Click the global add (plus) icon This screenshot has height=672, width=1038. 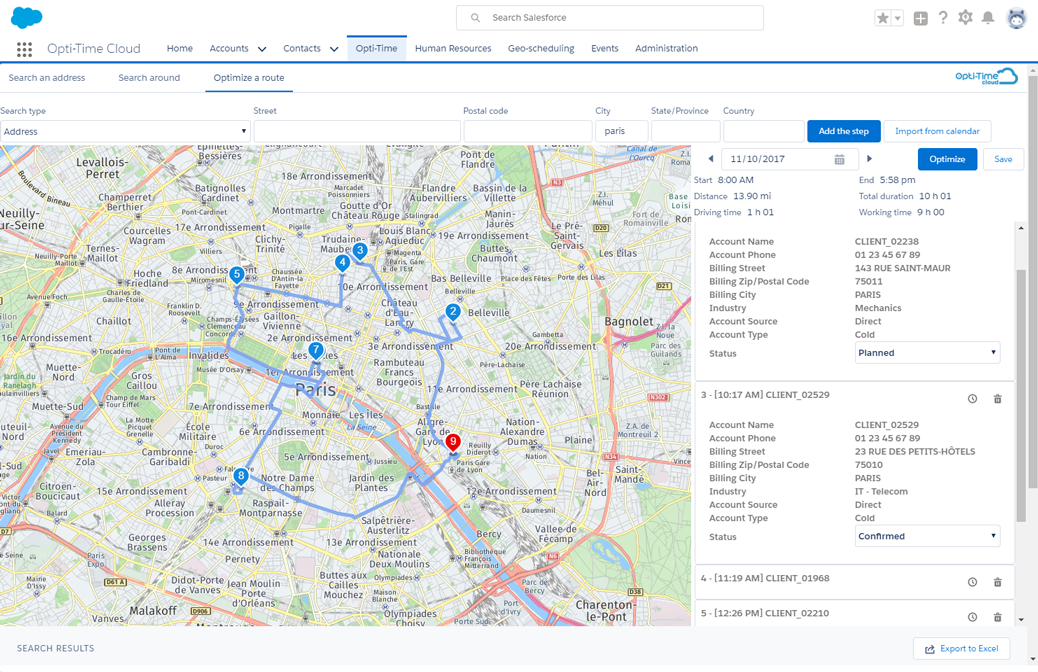[x=920, y=17]
